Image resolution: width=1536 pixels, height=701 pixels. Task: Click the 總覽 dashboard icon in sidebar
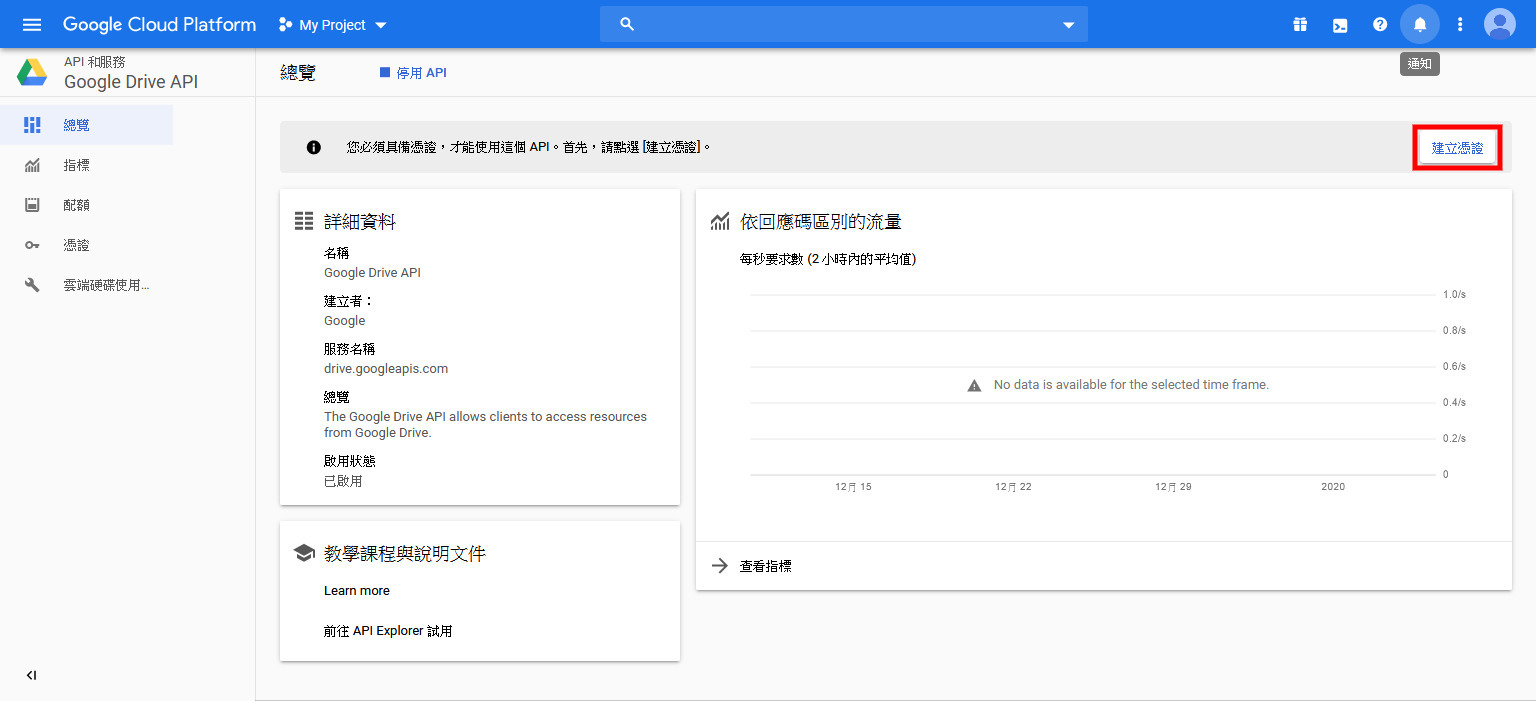click(32, 125)
